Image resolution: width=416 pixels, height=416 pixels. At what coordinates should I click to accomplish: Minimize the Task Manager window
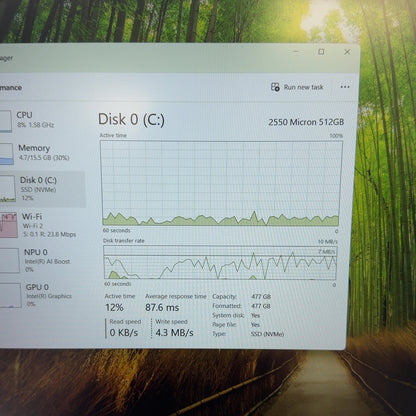point(296,51)
